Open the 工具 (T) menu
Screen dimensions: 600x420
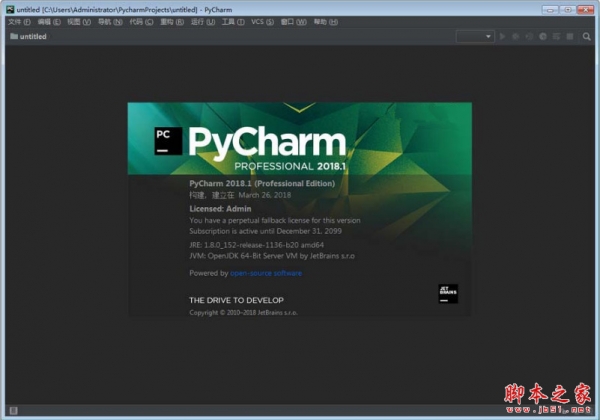pos(231,21)
